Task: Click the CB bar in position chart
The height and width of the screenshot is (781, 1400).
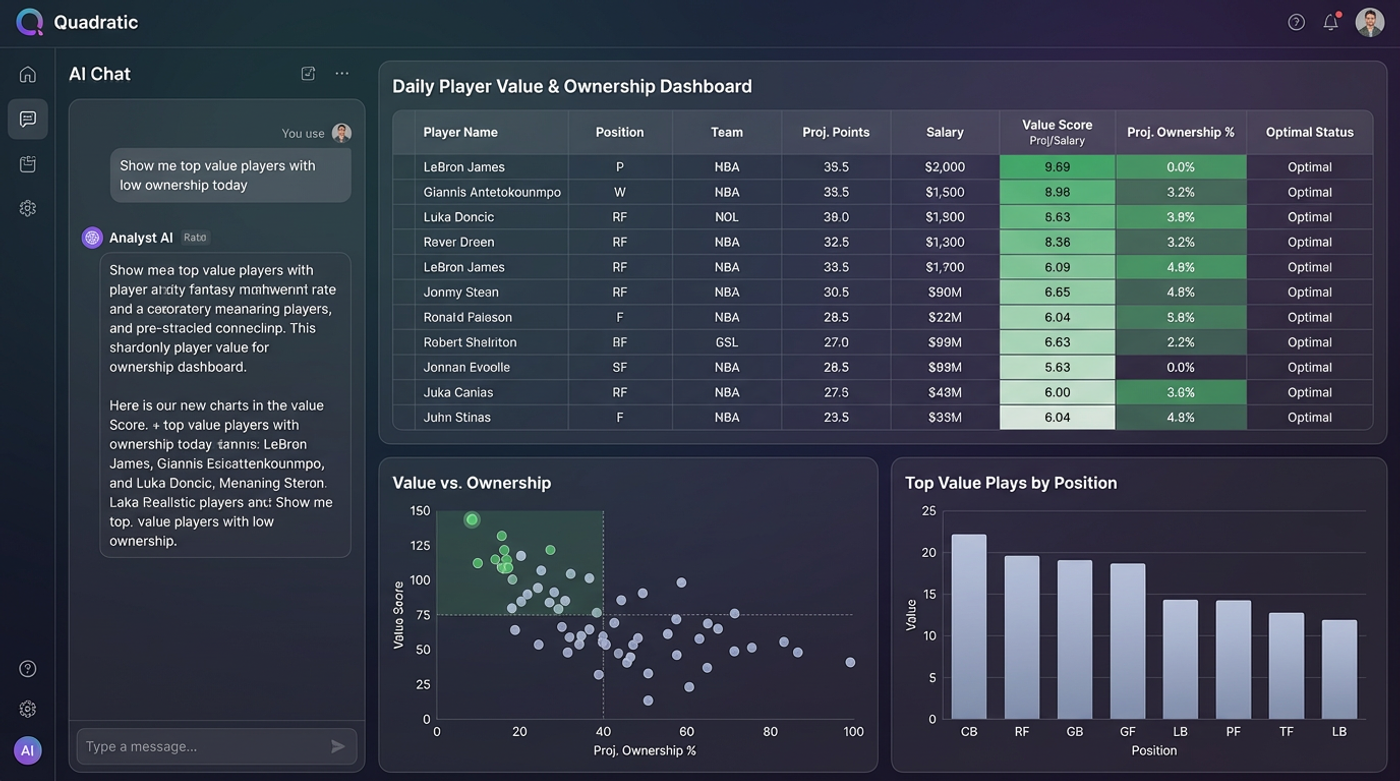Action: (969, 626)
